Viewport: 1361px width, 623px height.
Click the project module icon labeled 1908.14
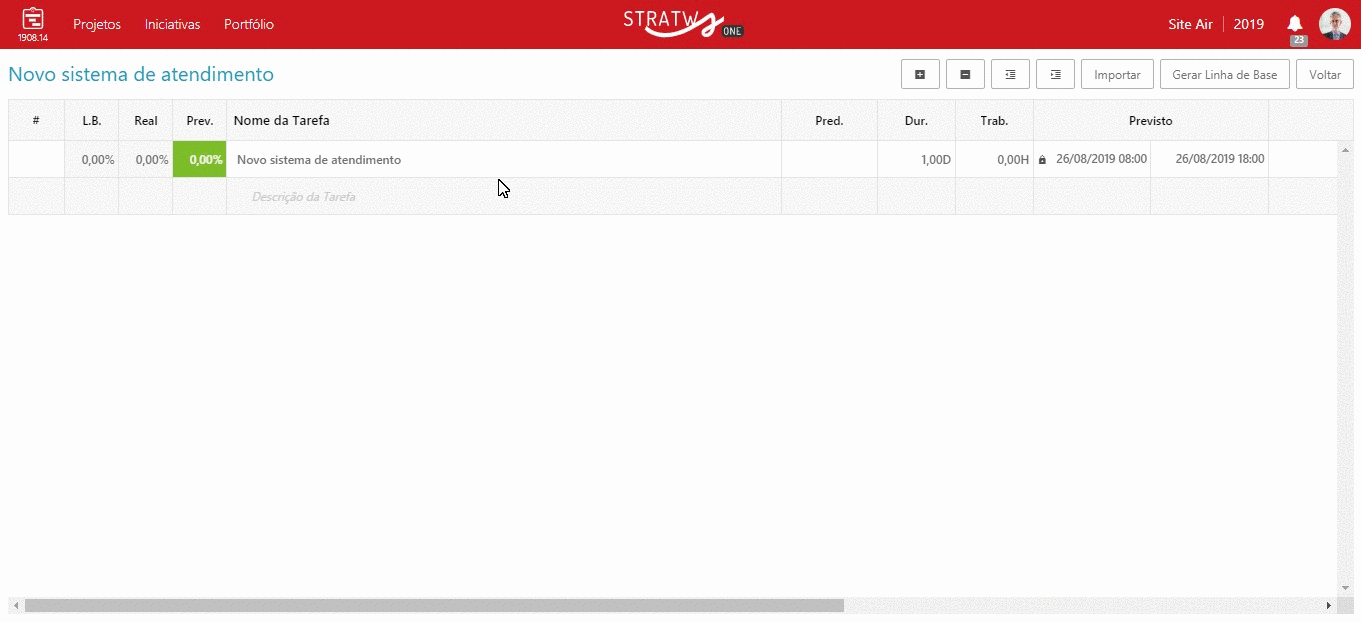(33, 24)
